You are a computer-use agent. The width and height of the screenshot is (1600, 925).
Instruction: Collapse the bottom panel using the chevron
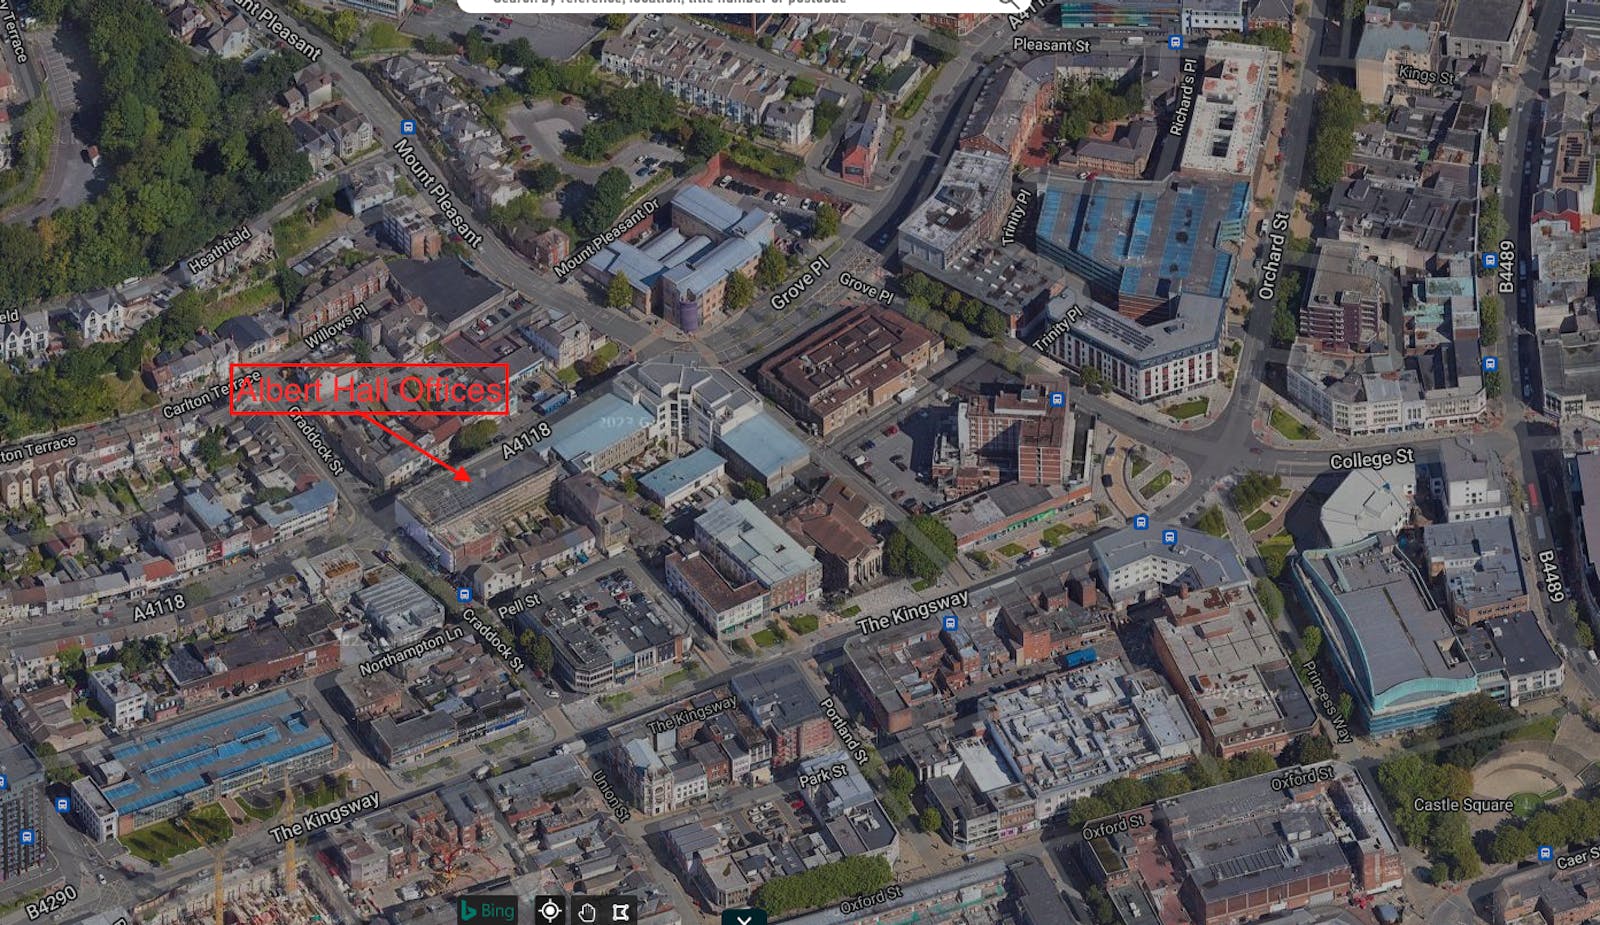744,919
